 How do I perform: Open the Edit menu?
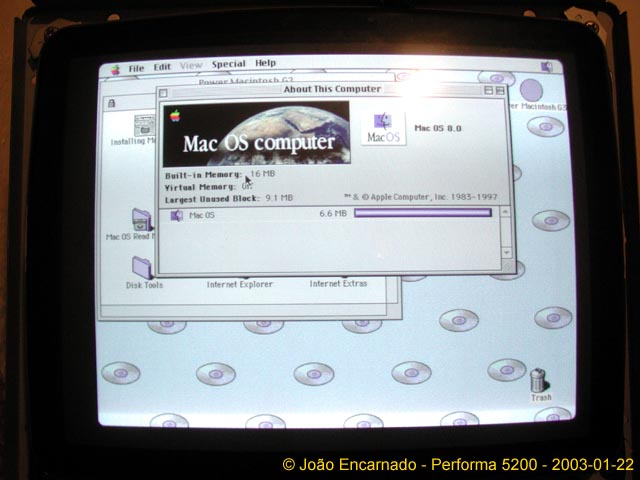point(162,67)
